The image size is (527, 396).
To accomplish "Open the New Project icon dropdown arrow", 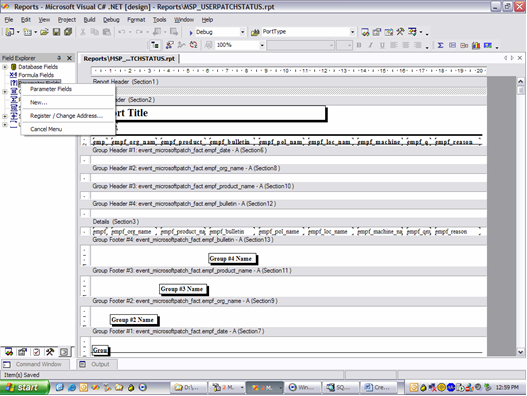I will 18,32.
